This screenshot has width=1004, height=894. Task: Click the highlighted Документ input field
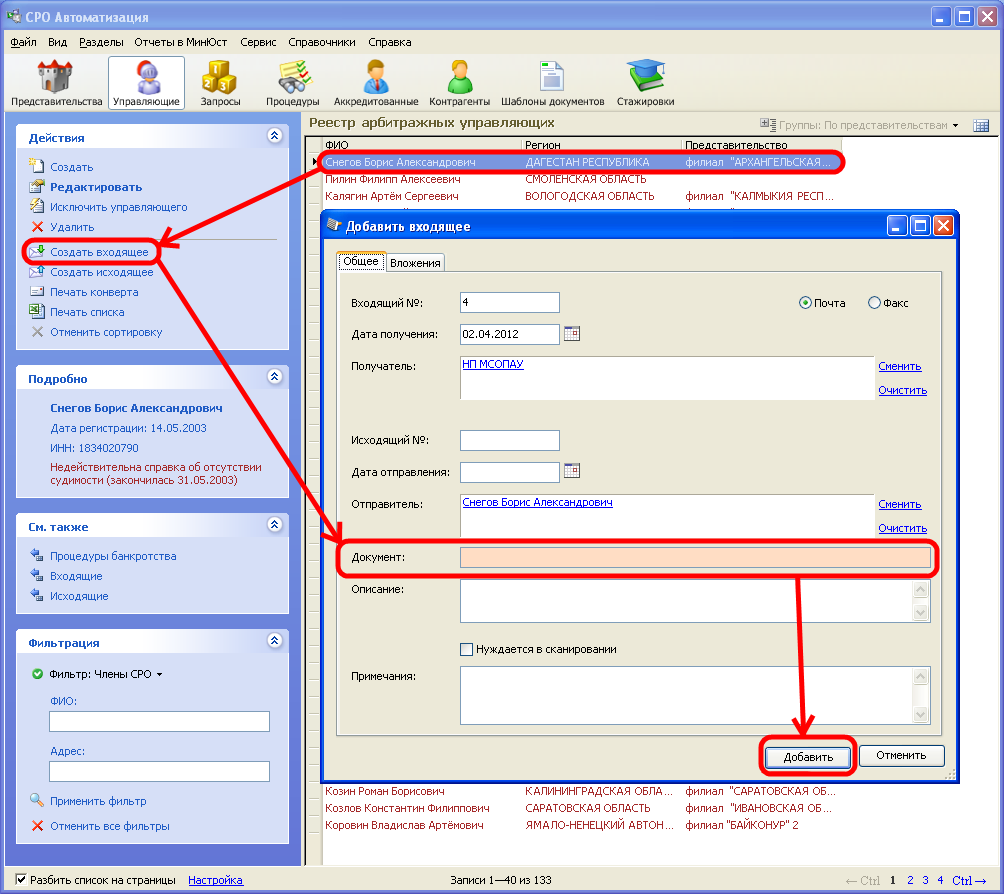tap(694, 557)
